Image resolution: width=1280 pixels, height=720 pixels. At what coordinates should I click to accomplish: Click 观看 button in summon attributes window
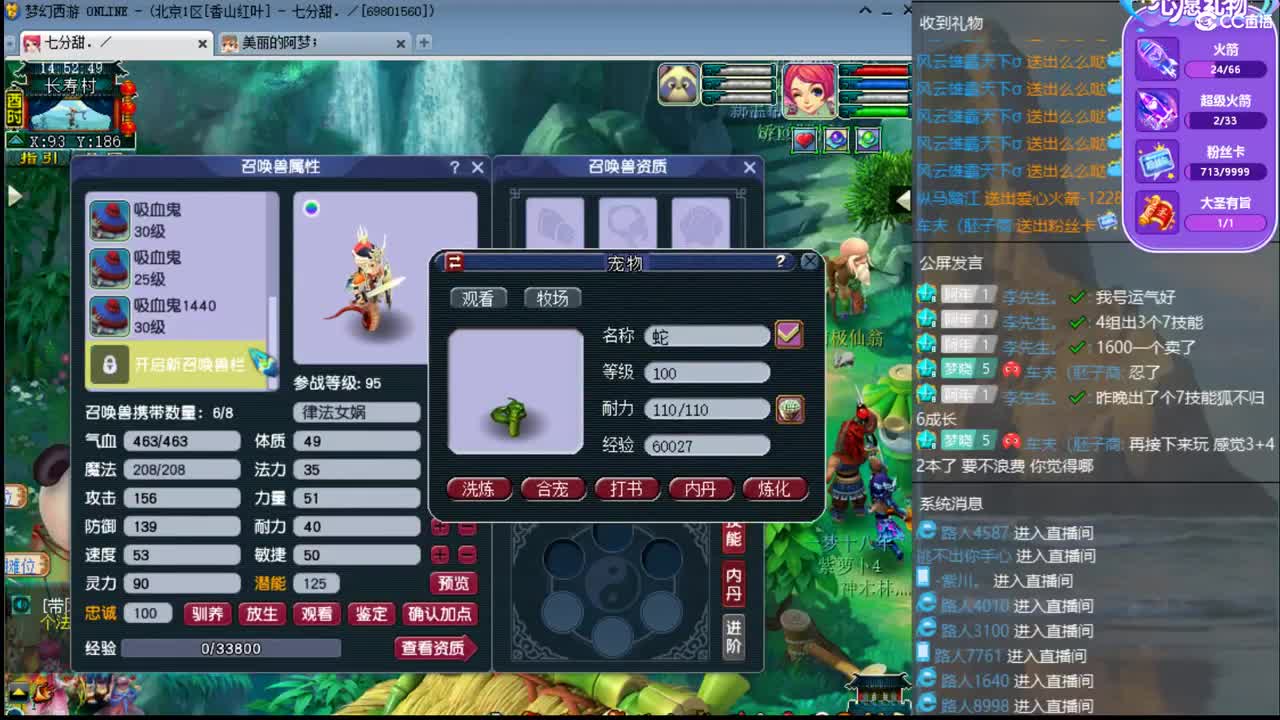(x=317, y=614)
